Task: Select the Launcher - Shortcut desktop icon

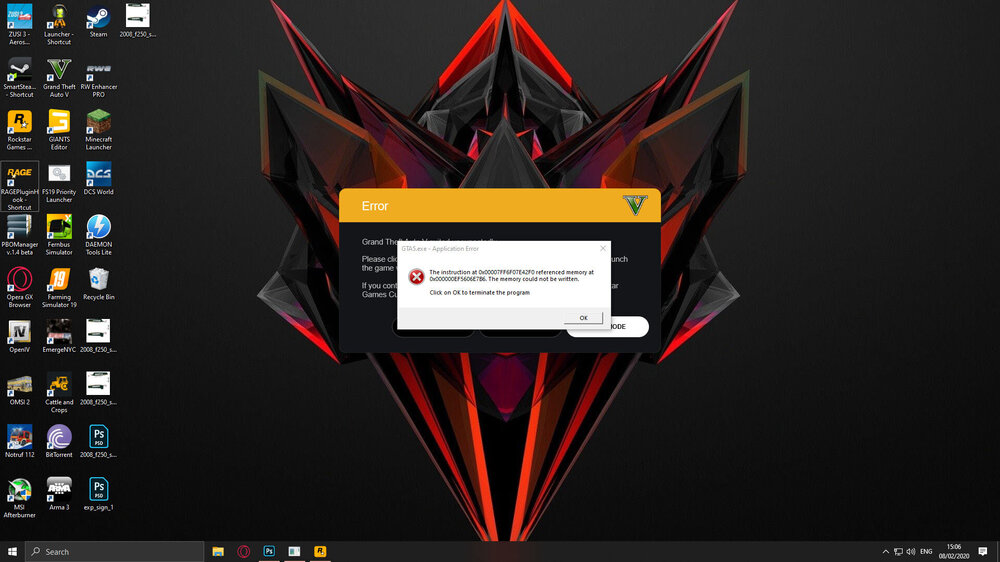Action: point(59,24)
